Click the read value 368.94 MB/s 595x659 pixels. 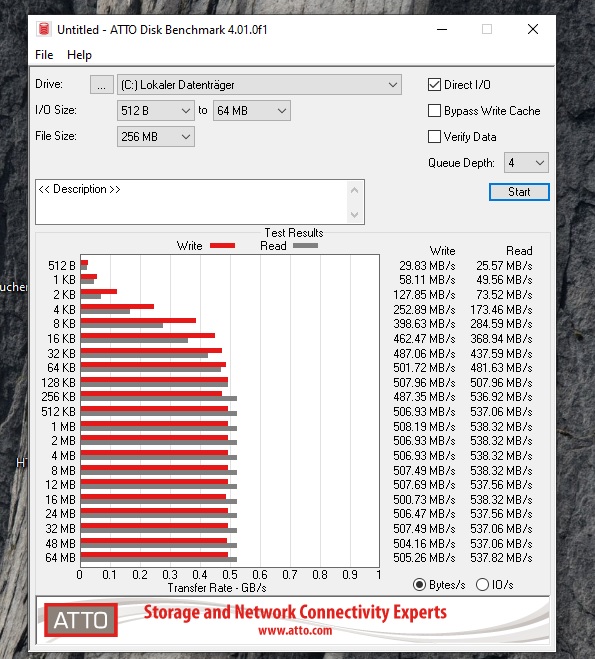pyautogui.click(x=501, y=339)
